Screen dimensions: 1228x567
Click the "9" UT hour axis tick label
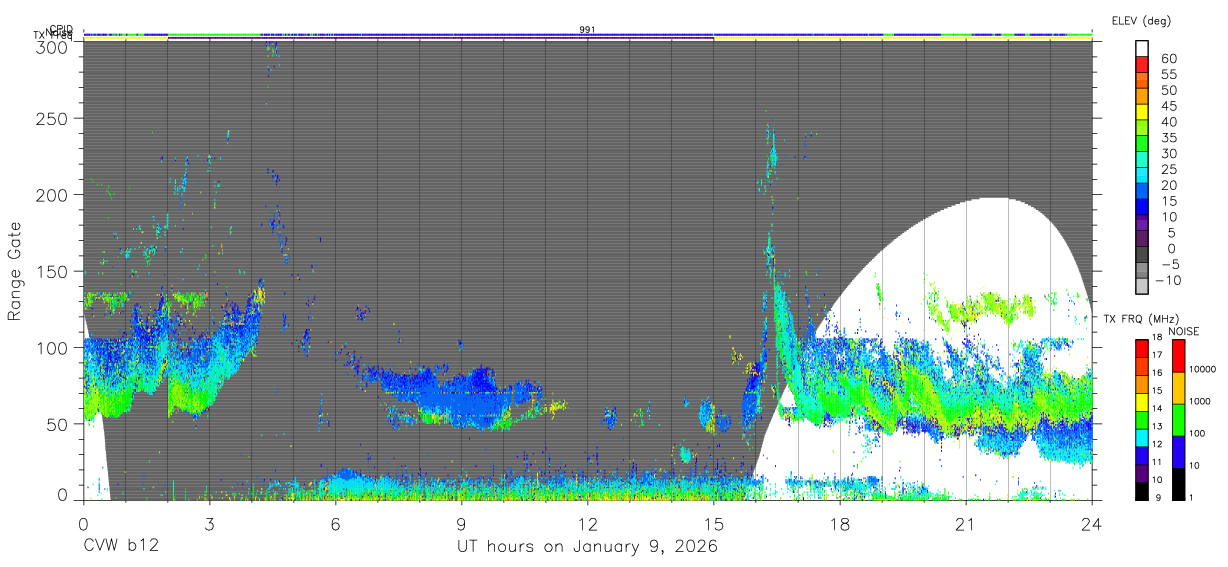point(461,524)
